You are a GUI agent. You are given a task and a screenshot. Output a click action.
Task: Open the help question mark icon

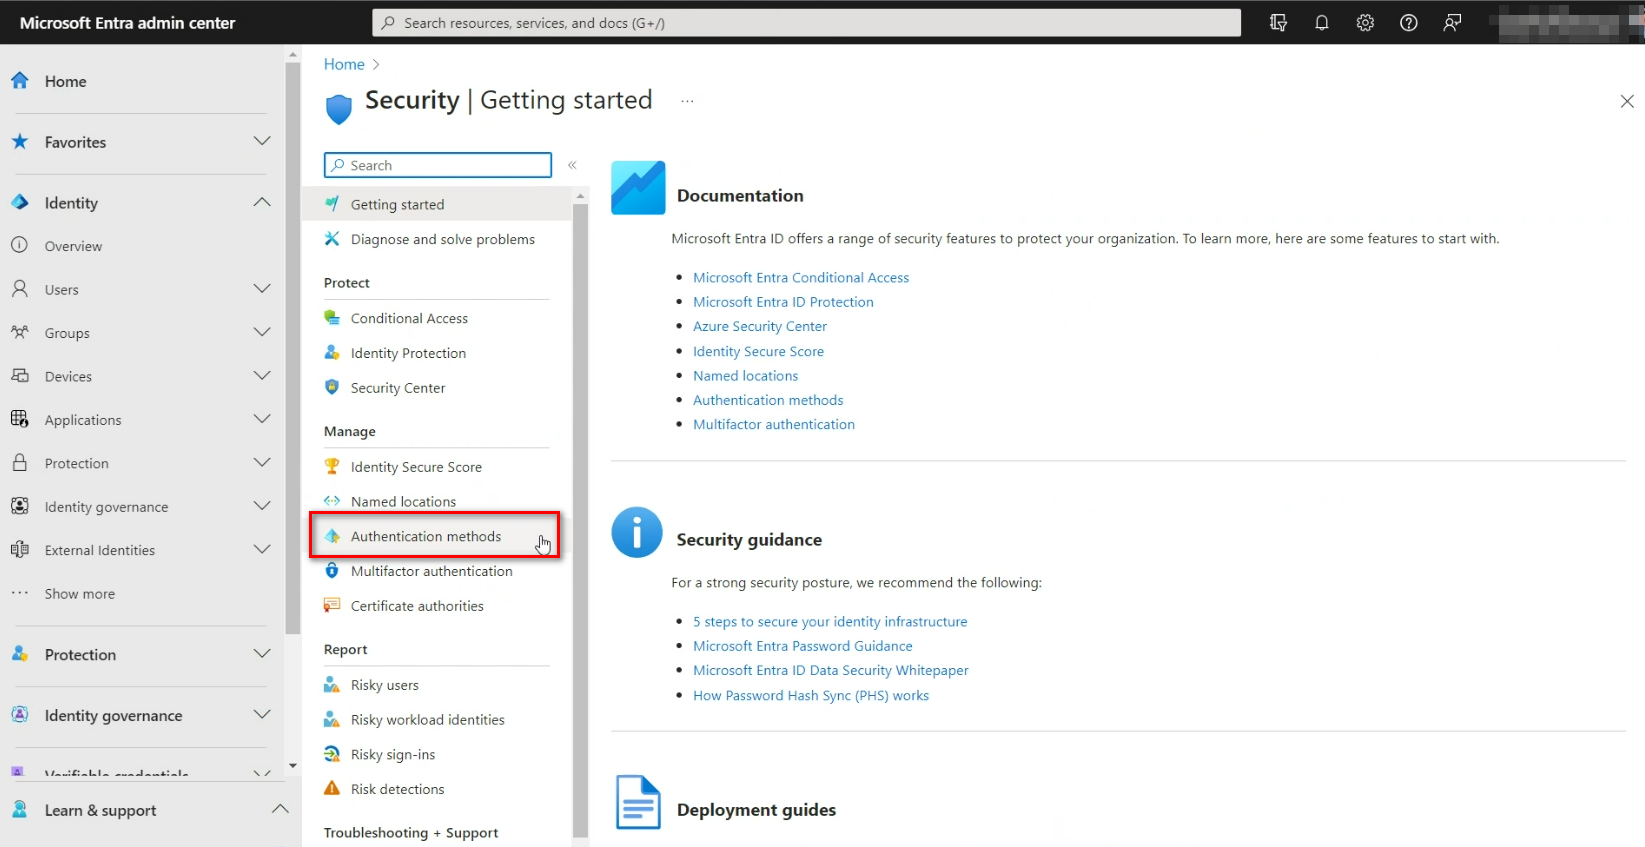1409,23
